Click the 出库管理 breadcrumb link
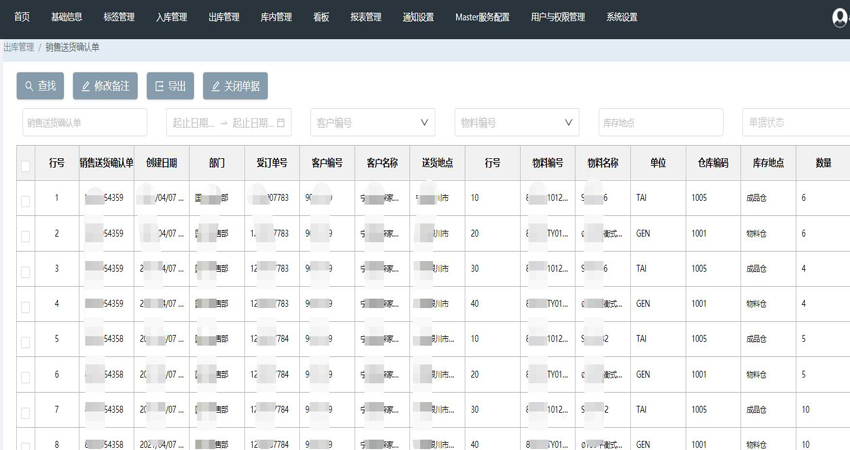850x450 pixels. coord(18,47)
